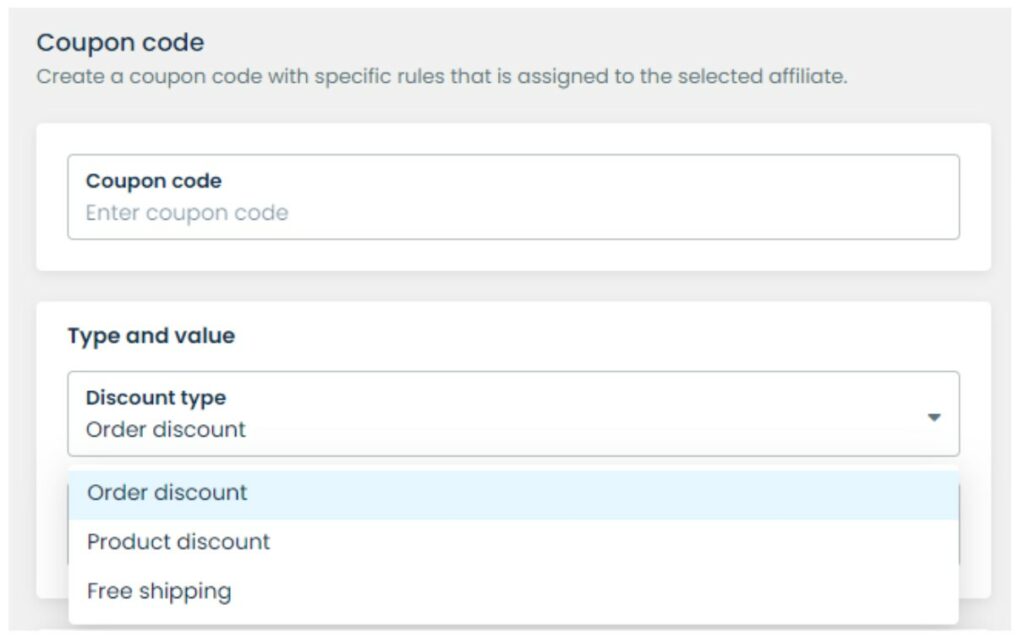
Task: Click the bold Discount type field label
Action: 155,398
